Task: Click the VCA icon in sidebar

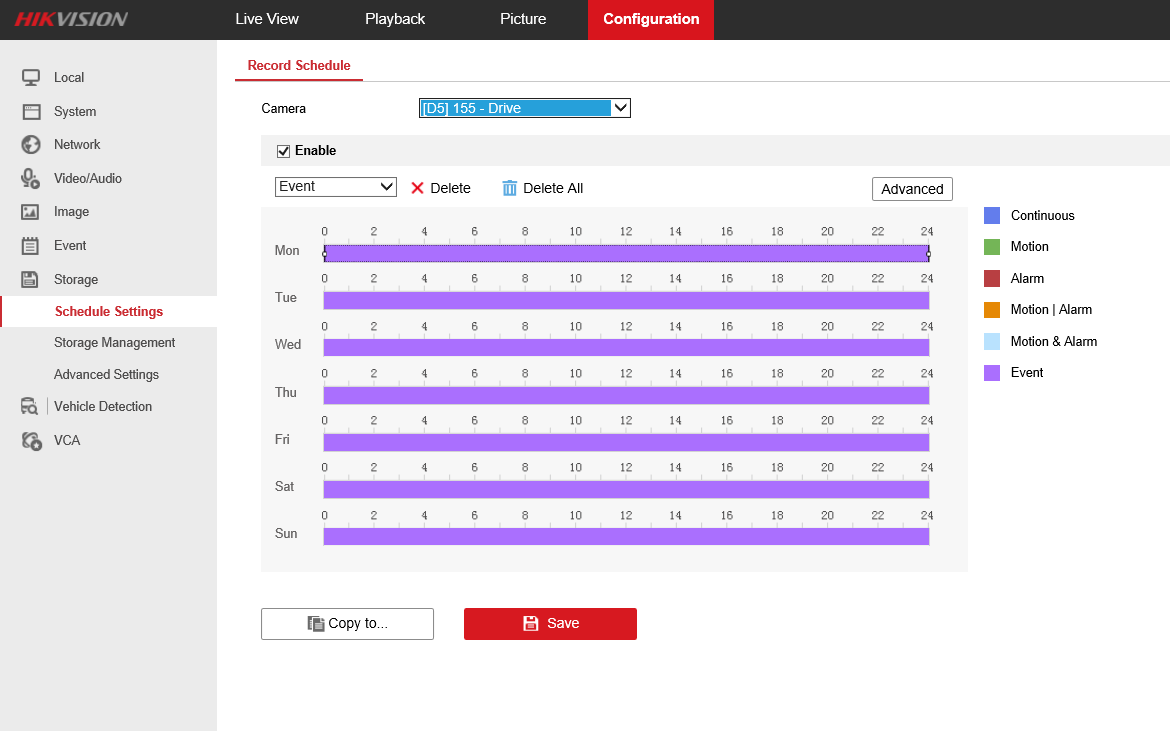Action: [31, 440]
